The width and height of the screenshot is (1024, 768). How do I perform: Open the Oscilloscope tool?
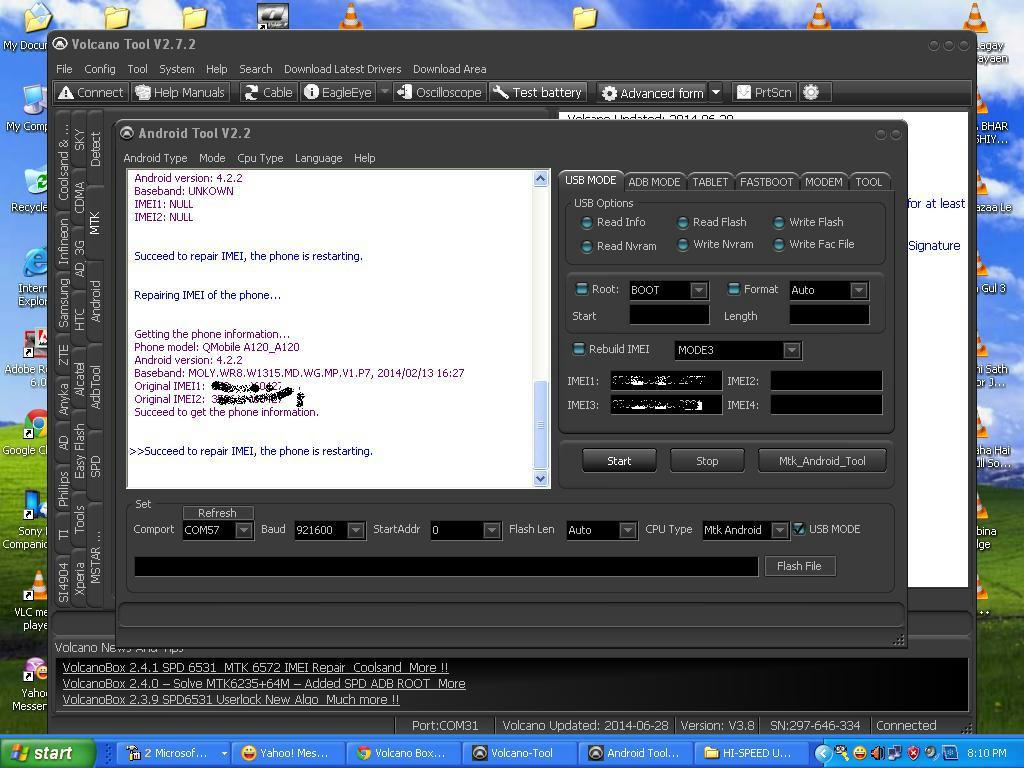[441, 93]
